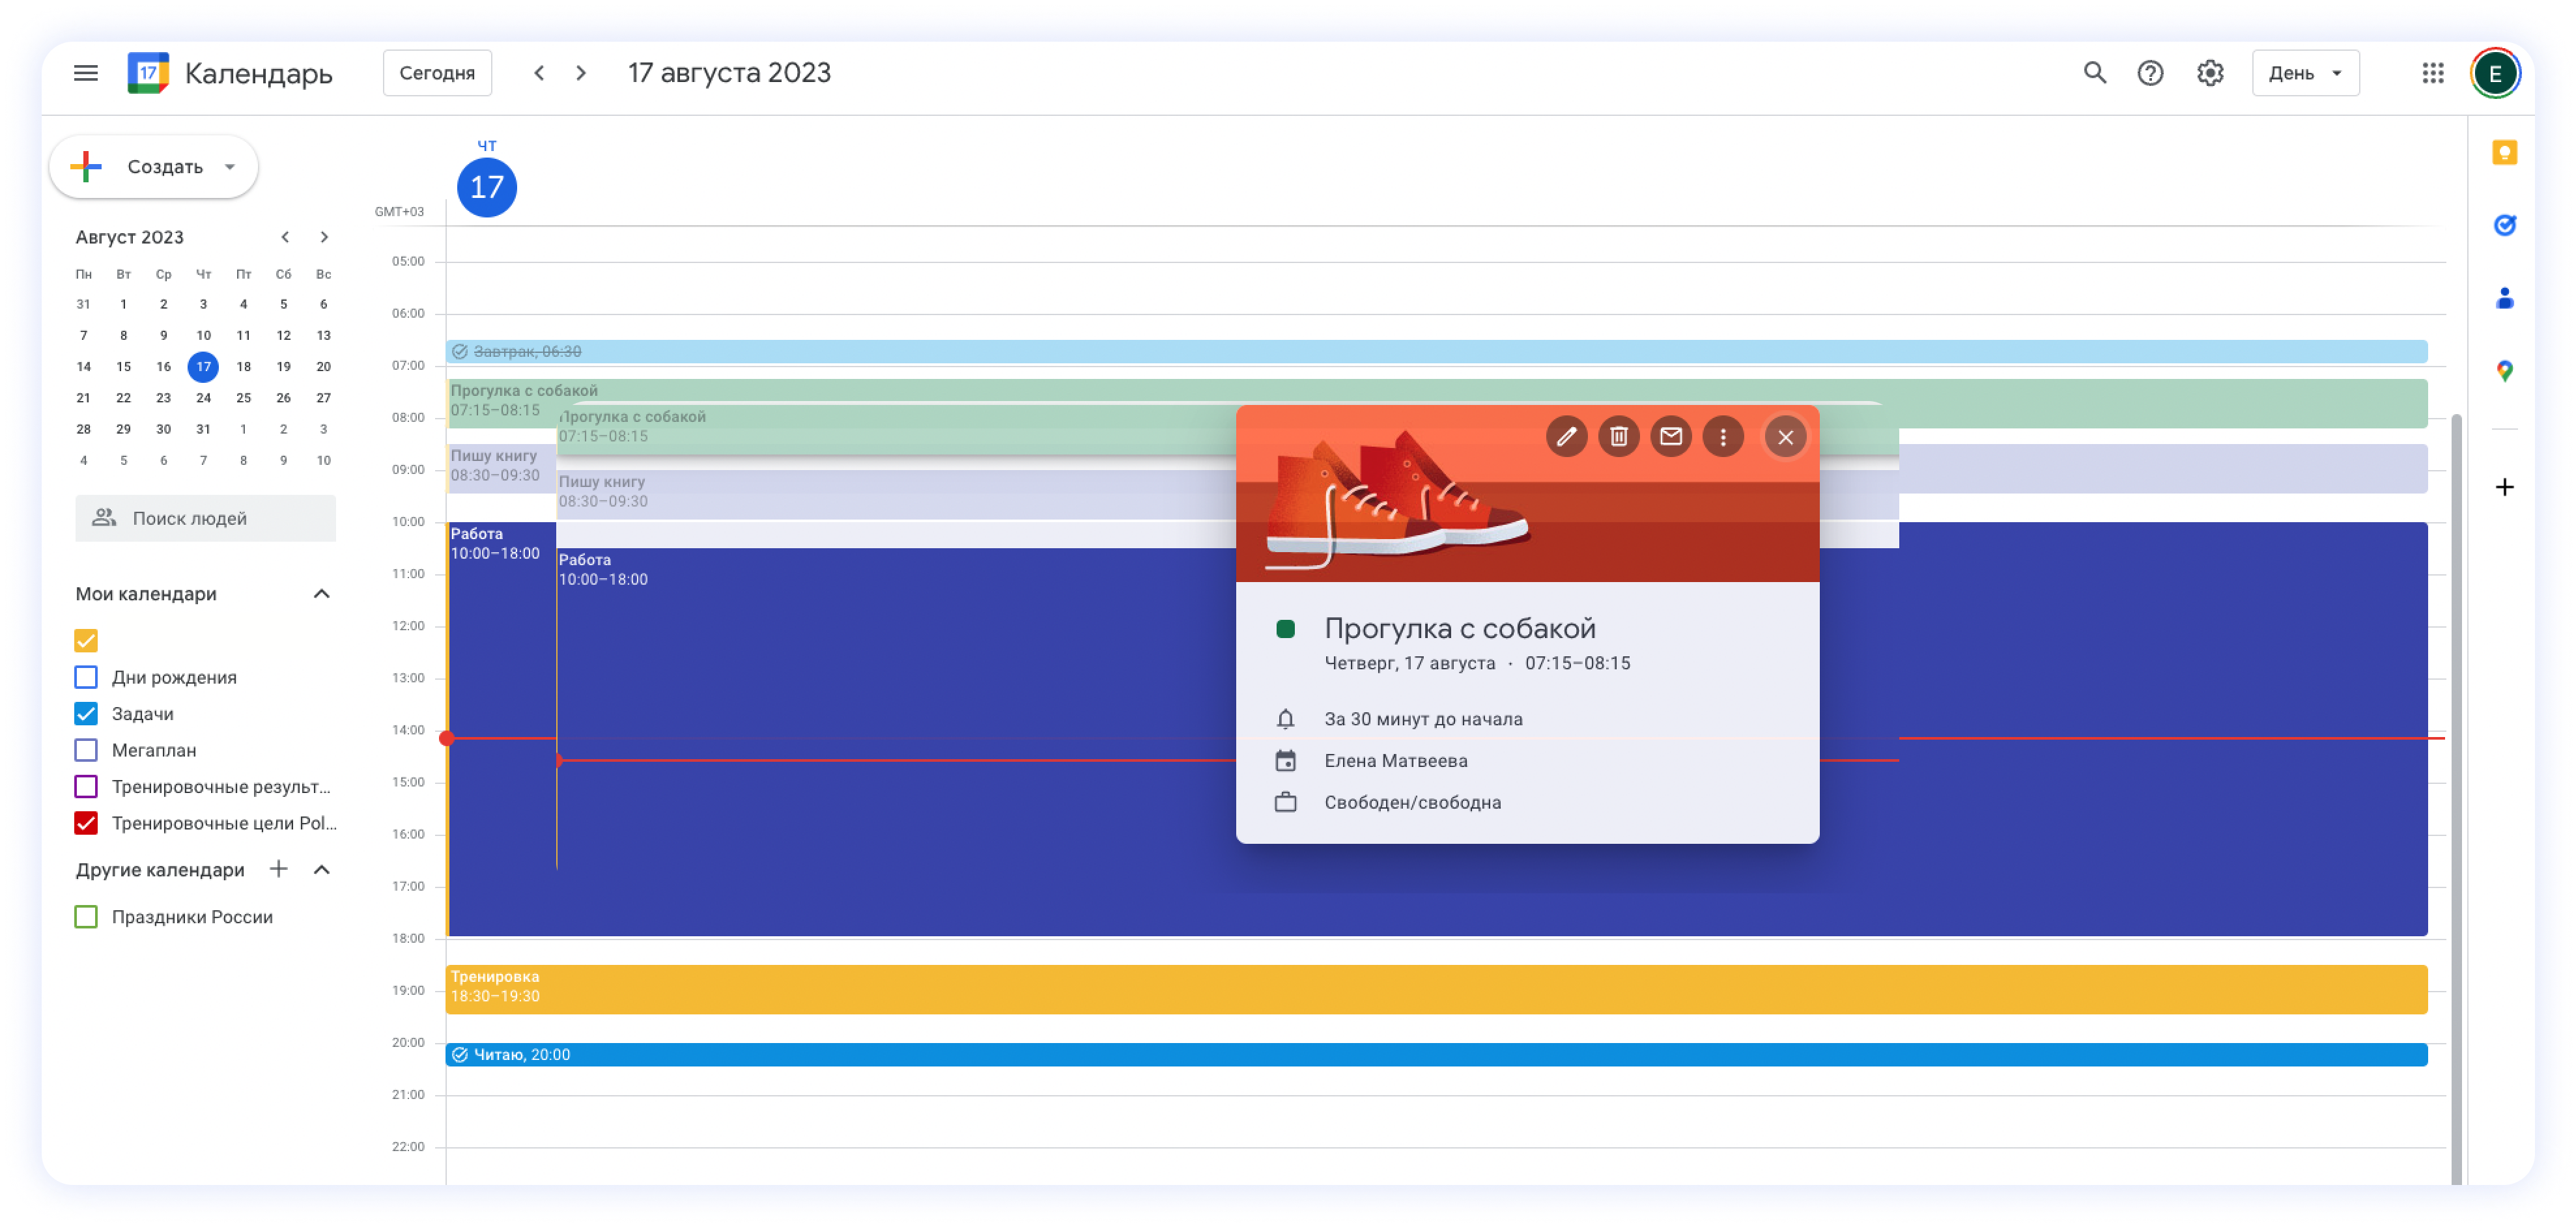Toggle the Праздники России calendar checkbox
Viewport: 2576px width, 1226px height.
pyautogui.click(x=86, y=917)
